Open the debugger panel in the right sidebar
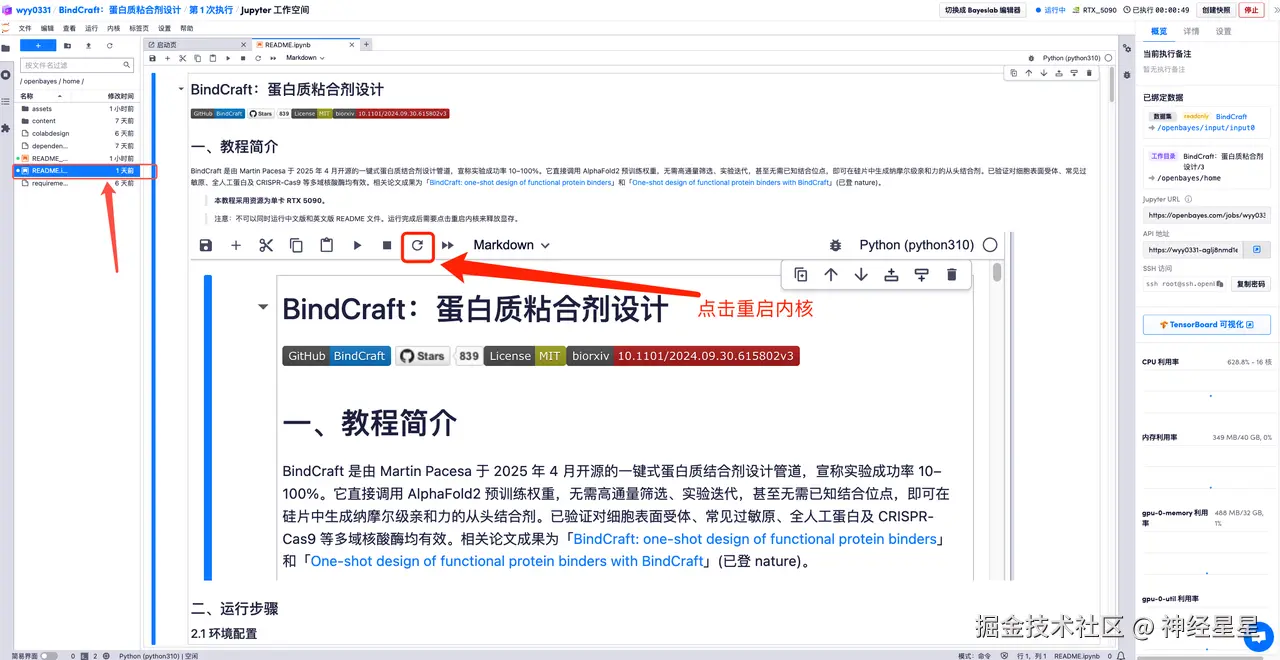The height and width of the screenshot is (660, 1280). point(1127,75)
